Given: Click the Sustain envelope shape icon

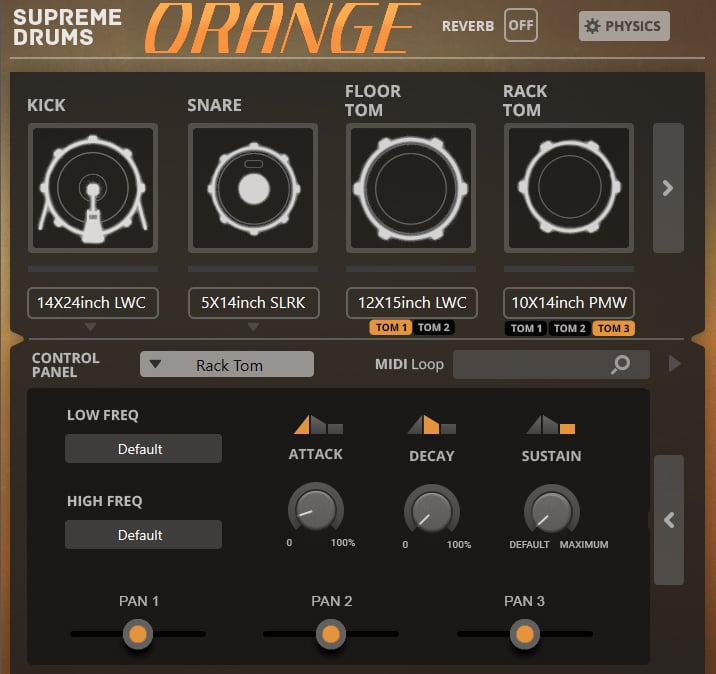Looking at the screenshot, I should [551, 425].
